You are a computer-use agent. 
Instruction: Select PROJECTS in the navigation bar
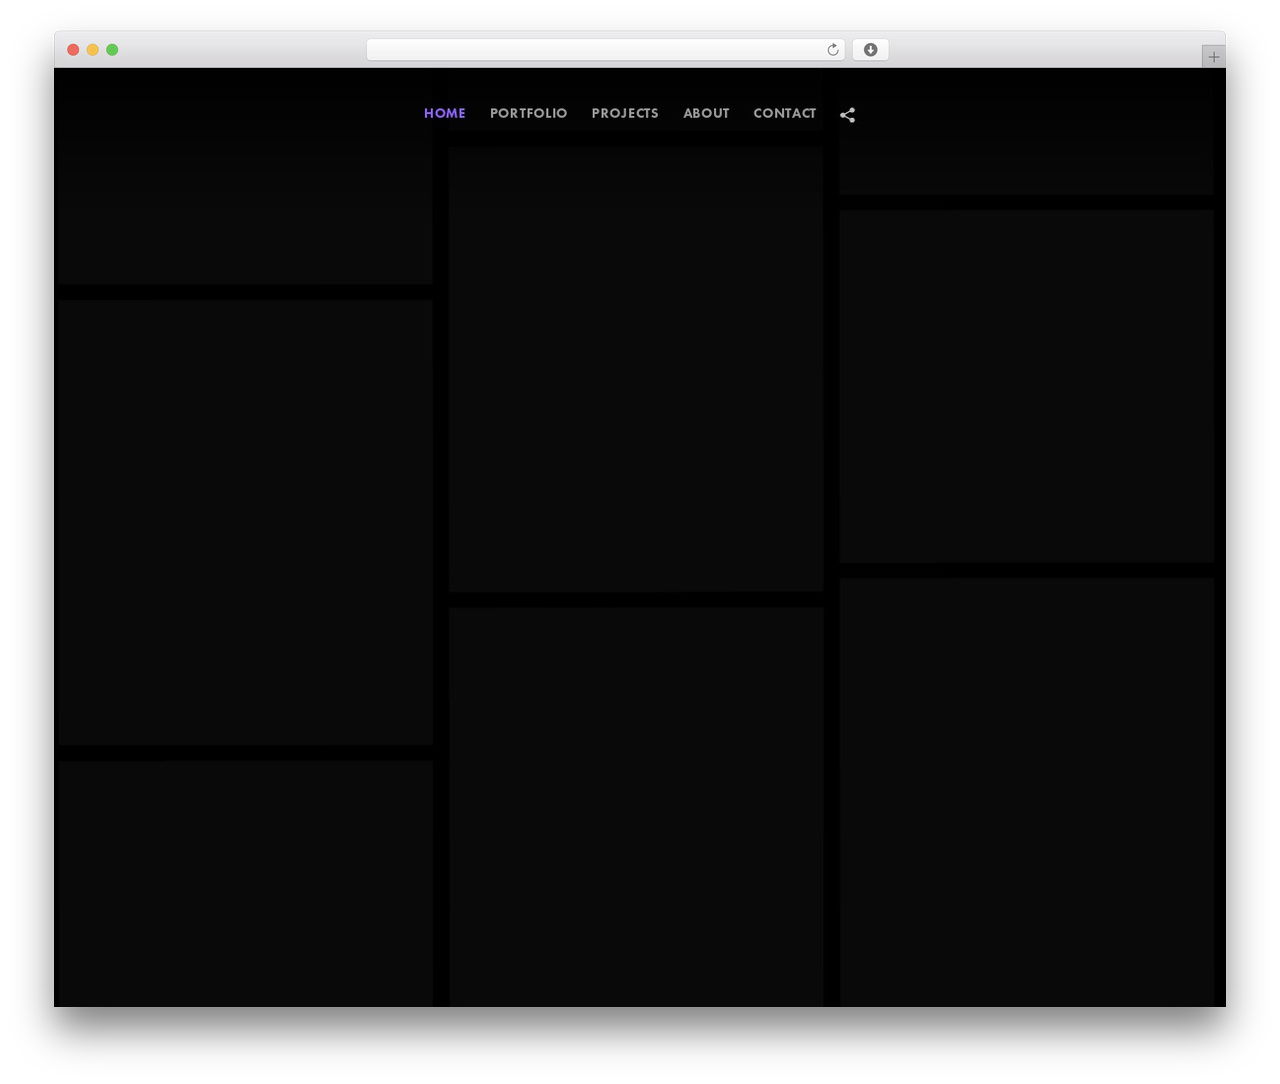pyautogui.click(x=625, y=113)
